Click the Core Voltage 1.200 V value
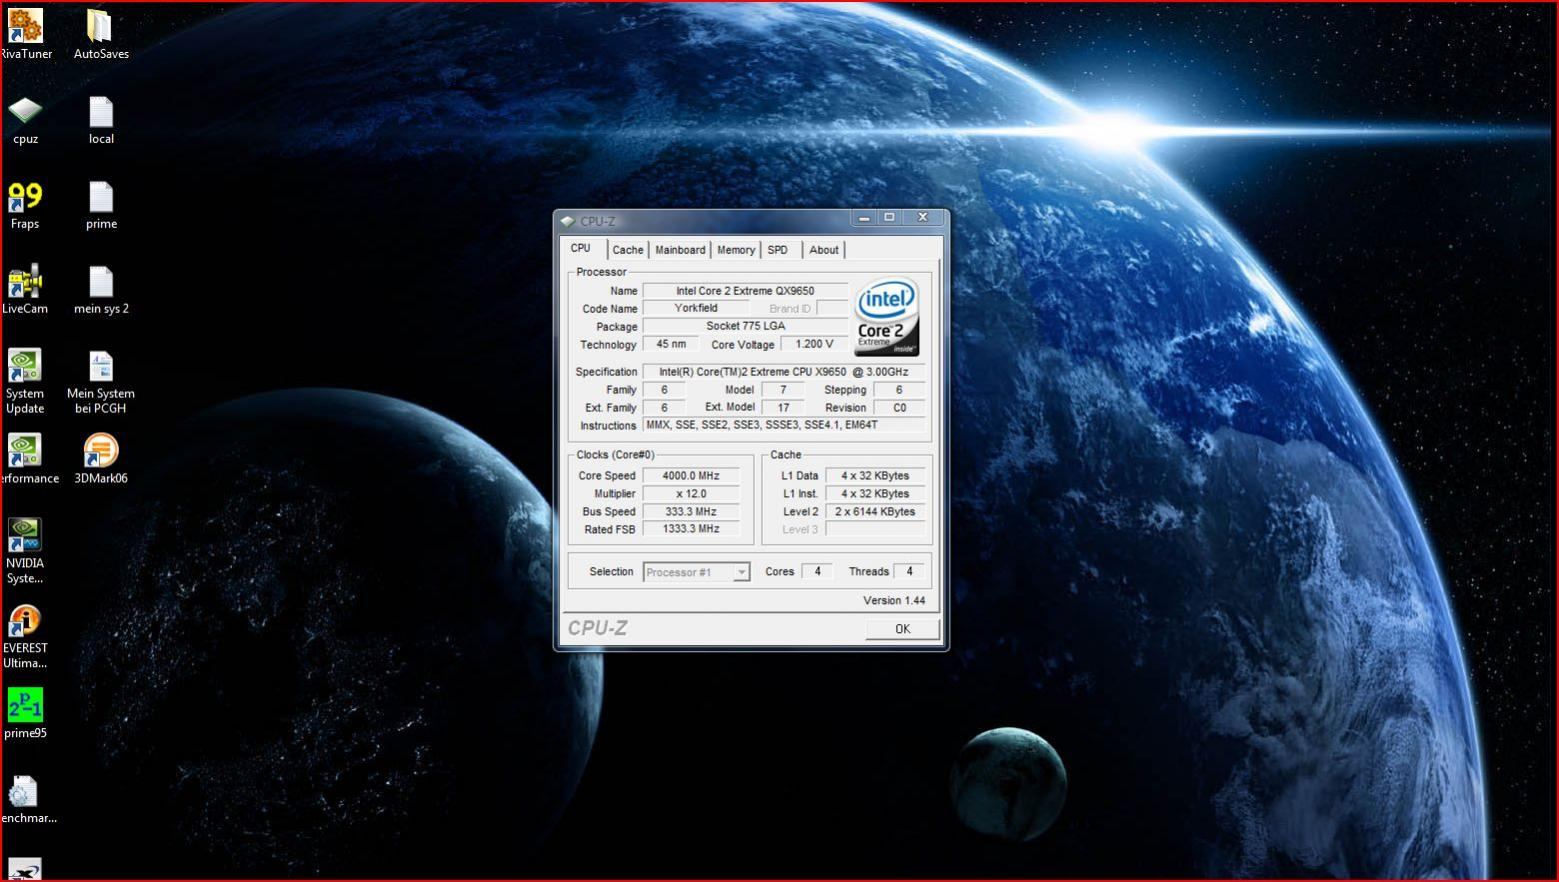 [814, 344]
